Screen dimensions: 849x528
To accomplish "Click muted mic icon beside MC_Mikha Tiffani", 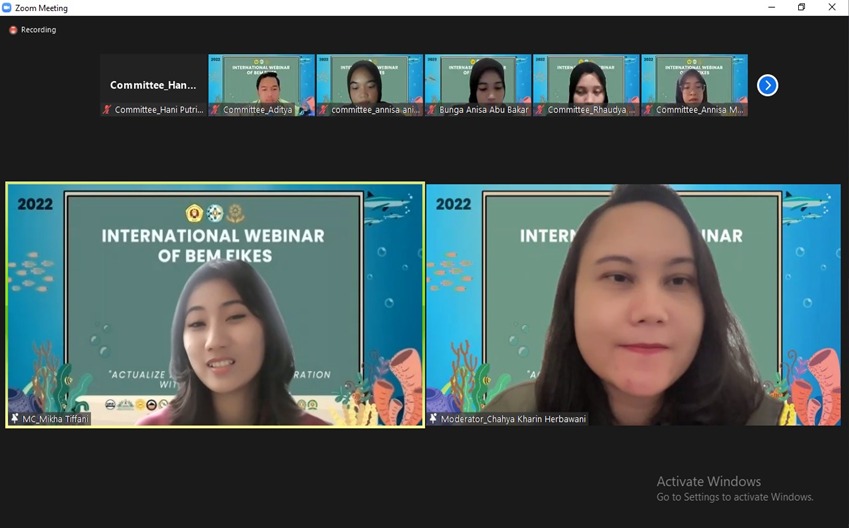I will coord(15,419).
